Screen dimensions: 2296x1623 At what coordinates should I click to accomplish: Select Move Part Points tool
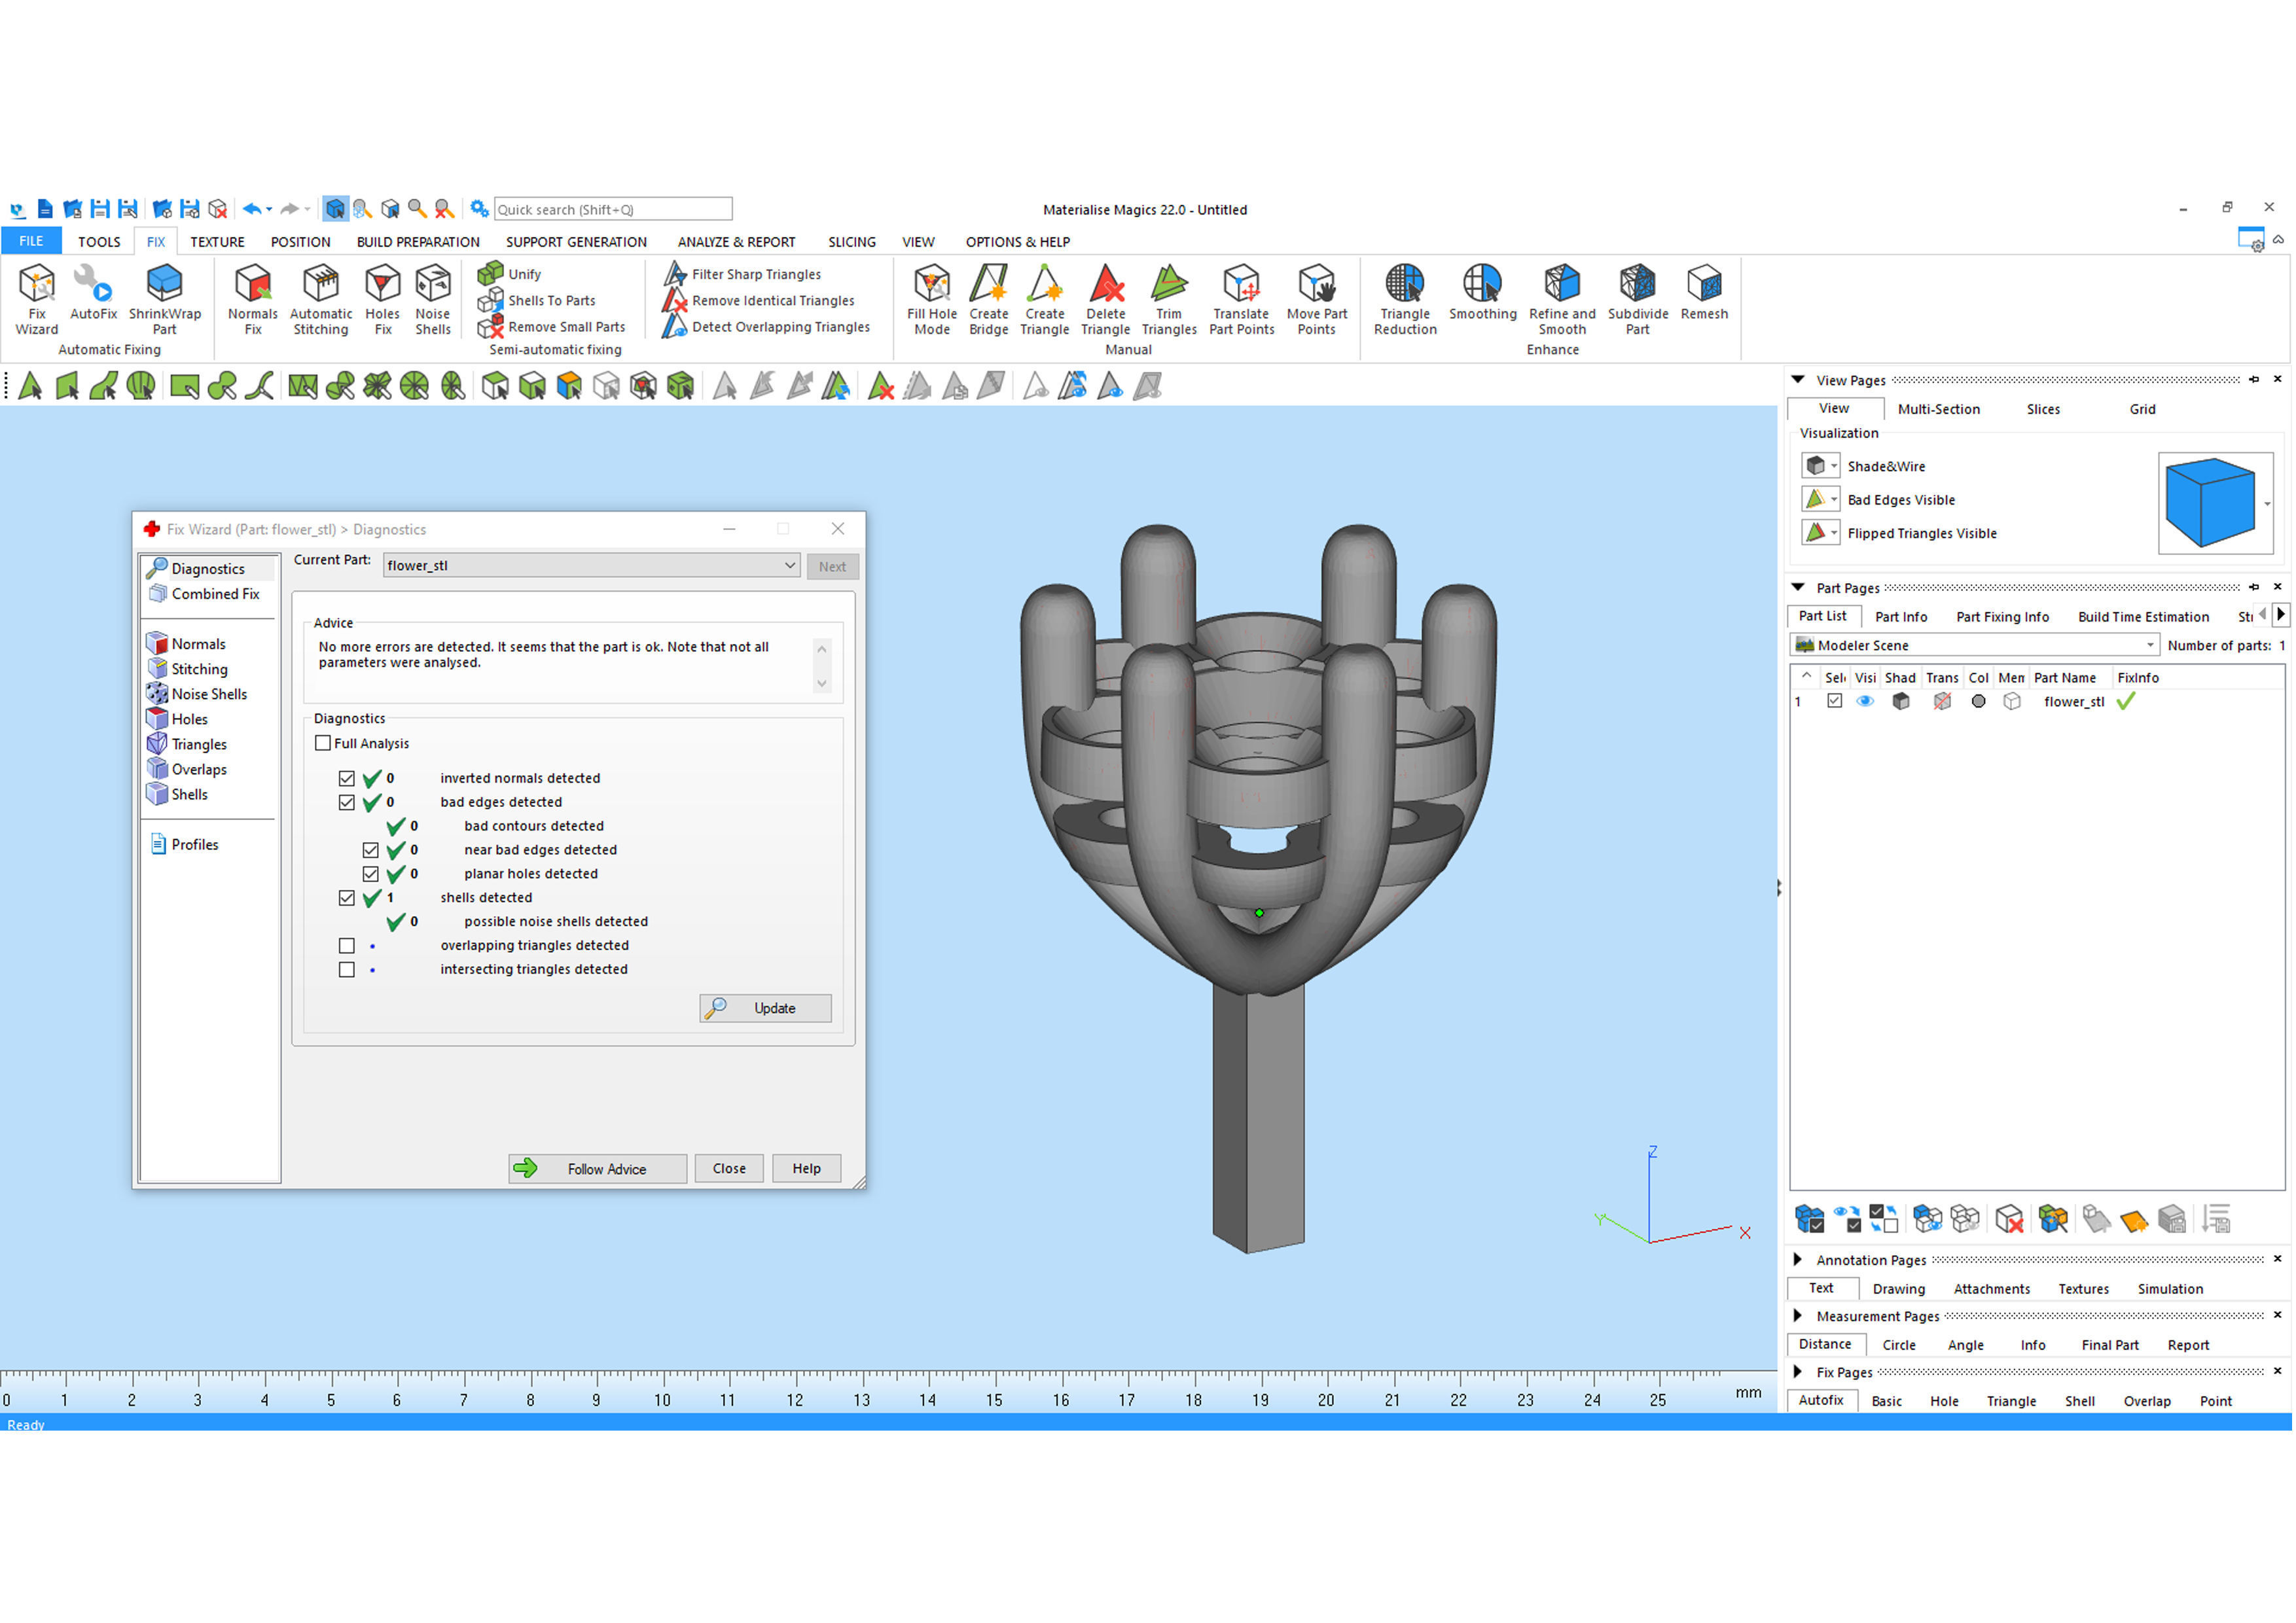click(1317, 299)
